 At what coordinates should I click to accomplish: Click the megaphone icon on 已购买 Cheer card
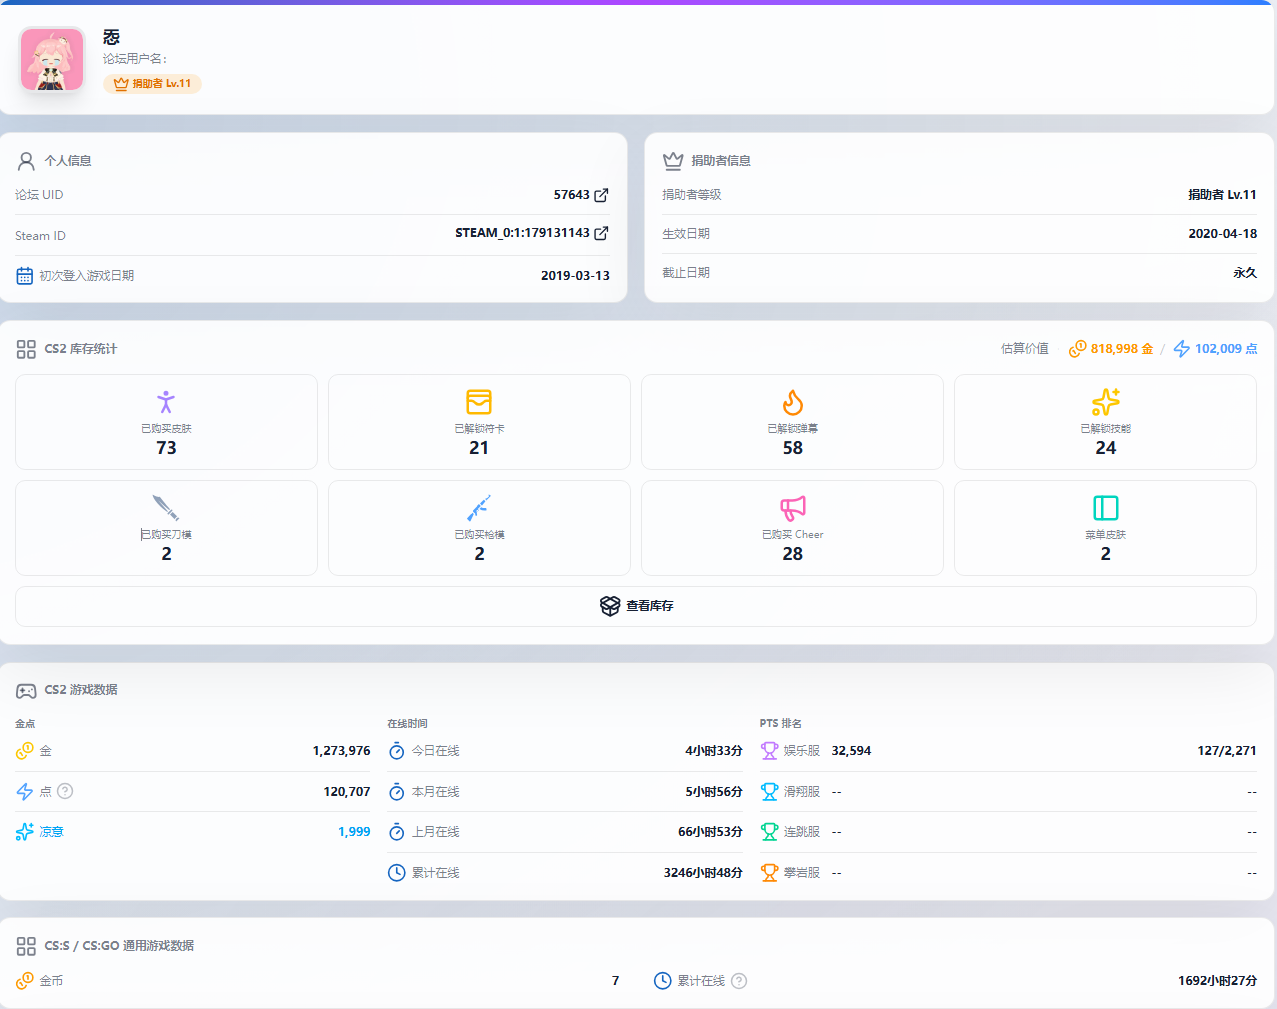[793, 508]
